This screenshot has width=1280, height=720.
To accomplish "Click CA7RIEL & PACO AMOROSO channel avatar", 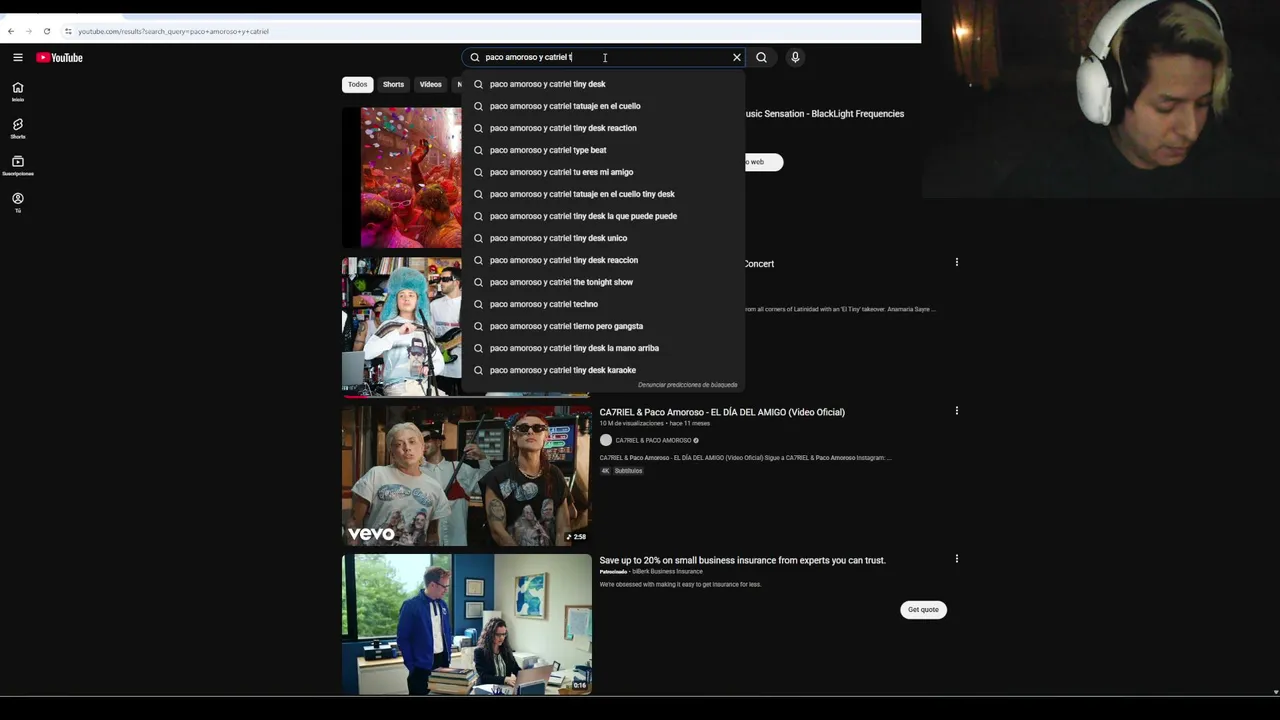I will 606,440.
